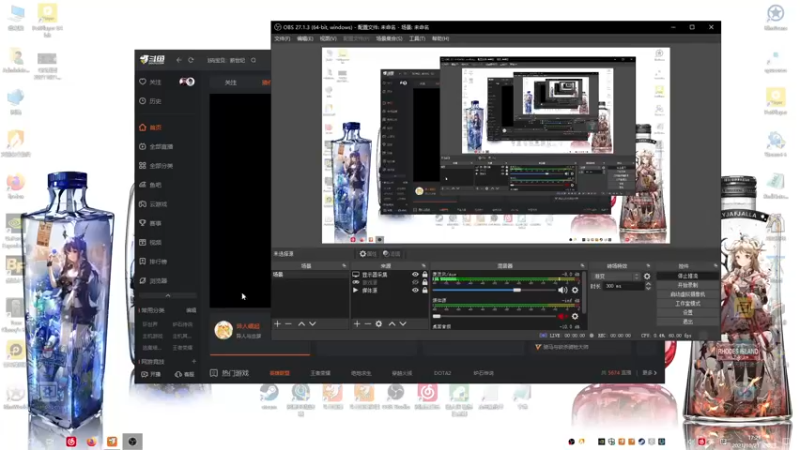Image resolution: width=800 pixels, height=450 pixels.
Task: Add a new scene with the plus icon under 场景
Action: 278,324
